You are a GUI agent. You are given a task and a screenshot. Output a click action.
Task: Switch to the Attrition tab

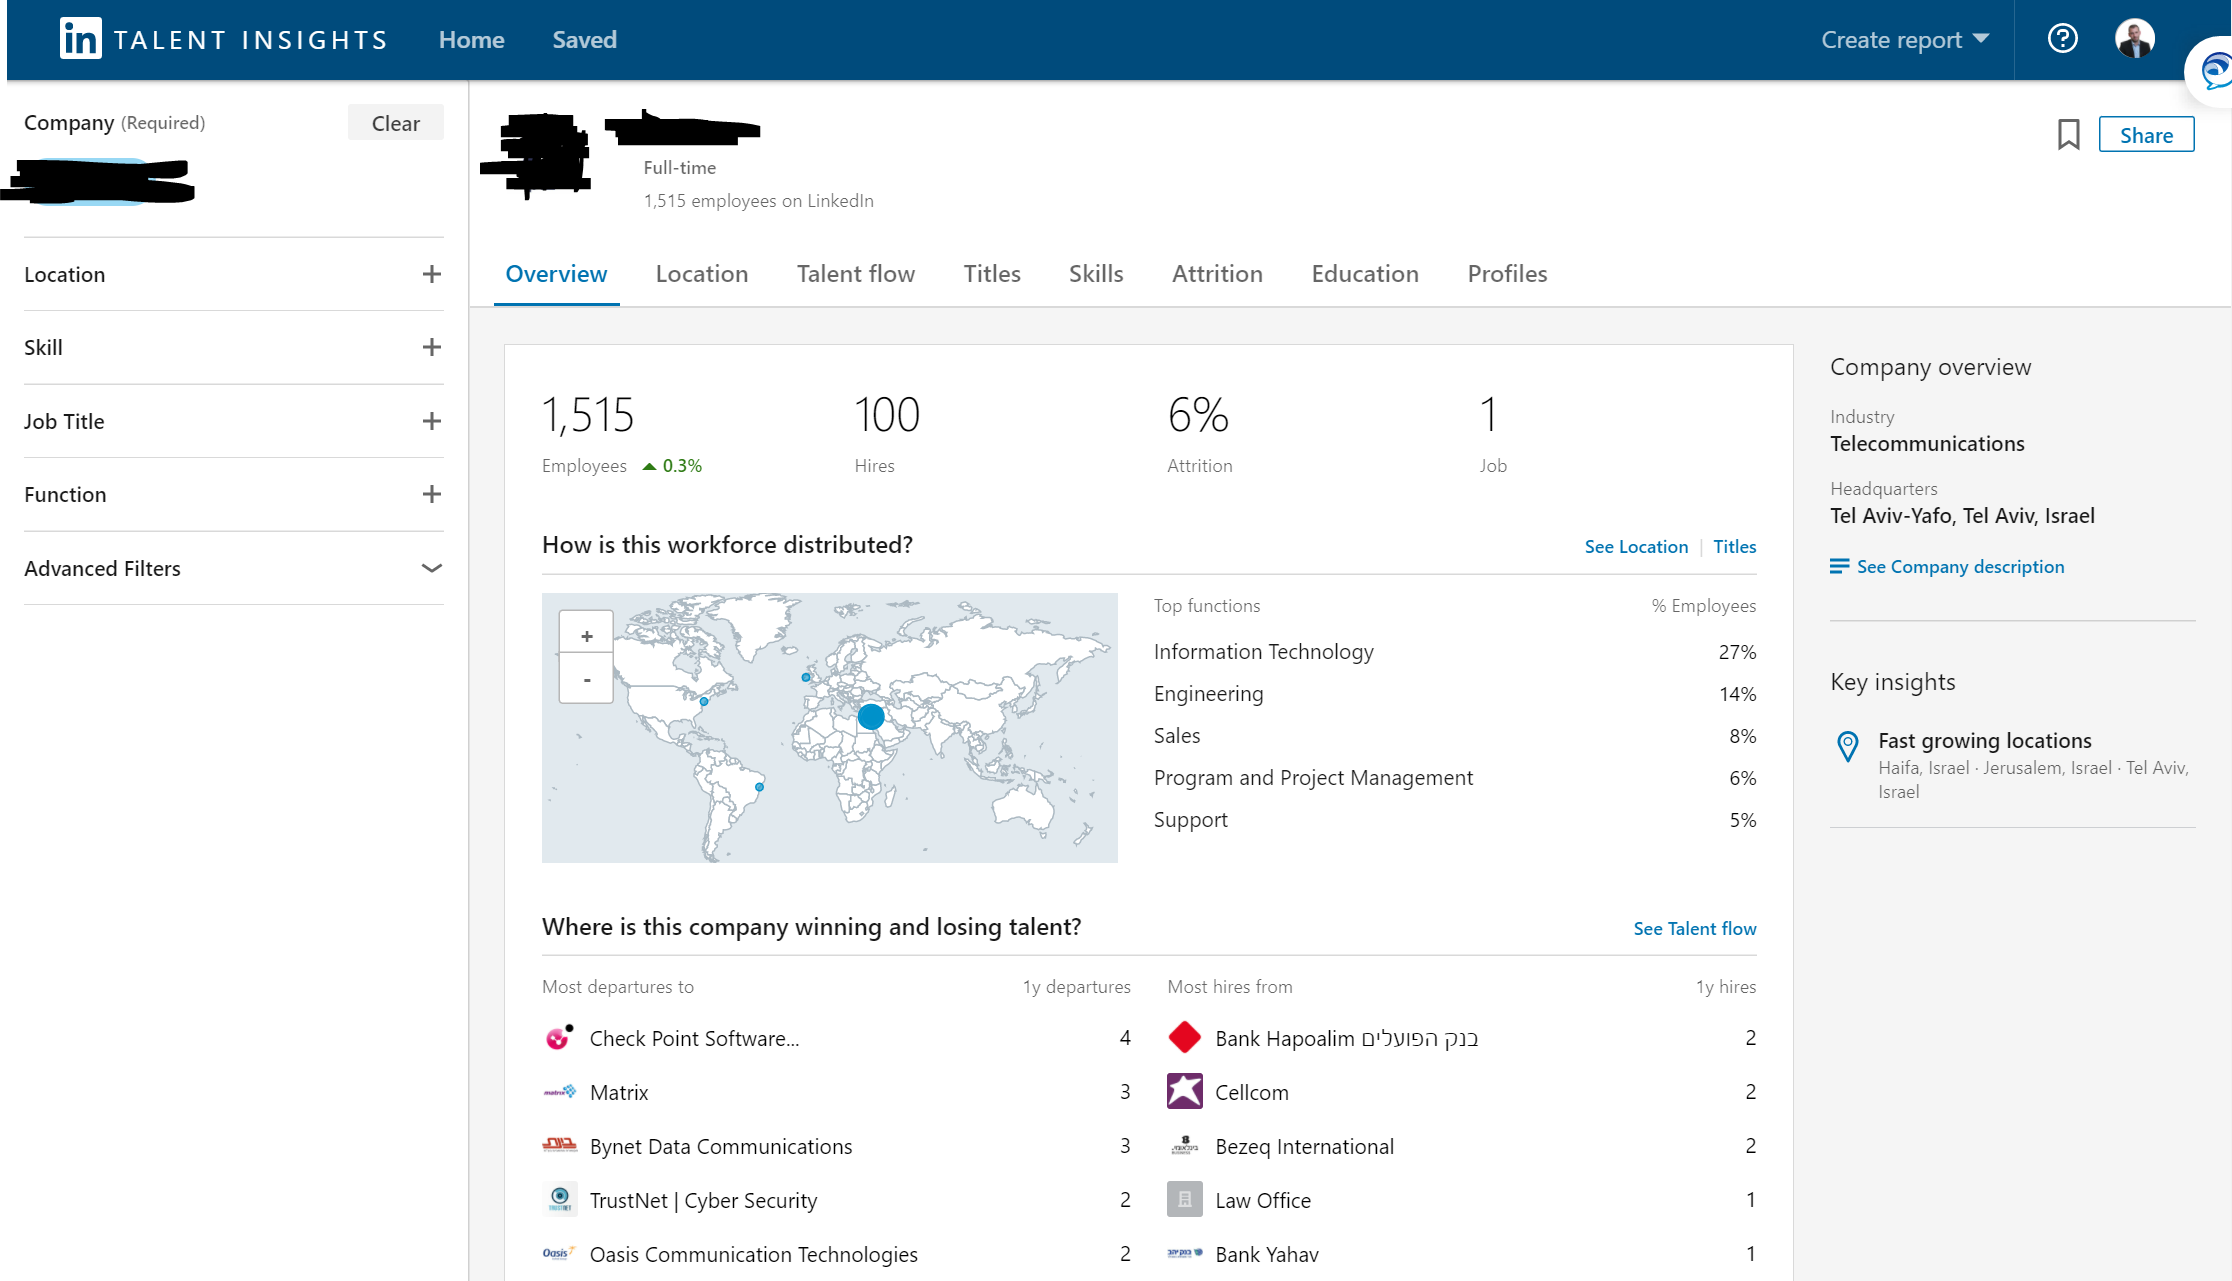1217,274
